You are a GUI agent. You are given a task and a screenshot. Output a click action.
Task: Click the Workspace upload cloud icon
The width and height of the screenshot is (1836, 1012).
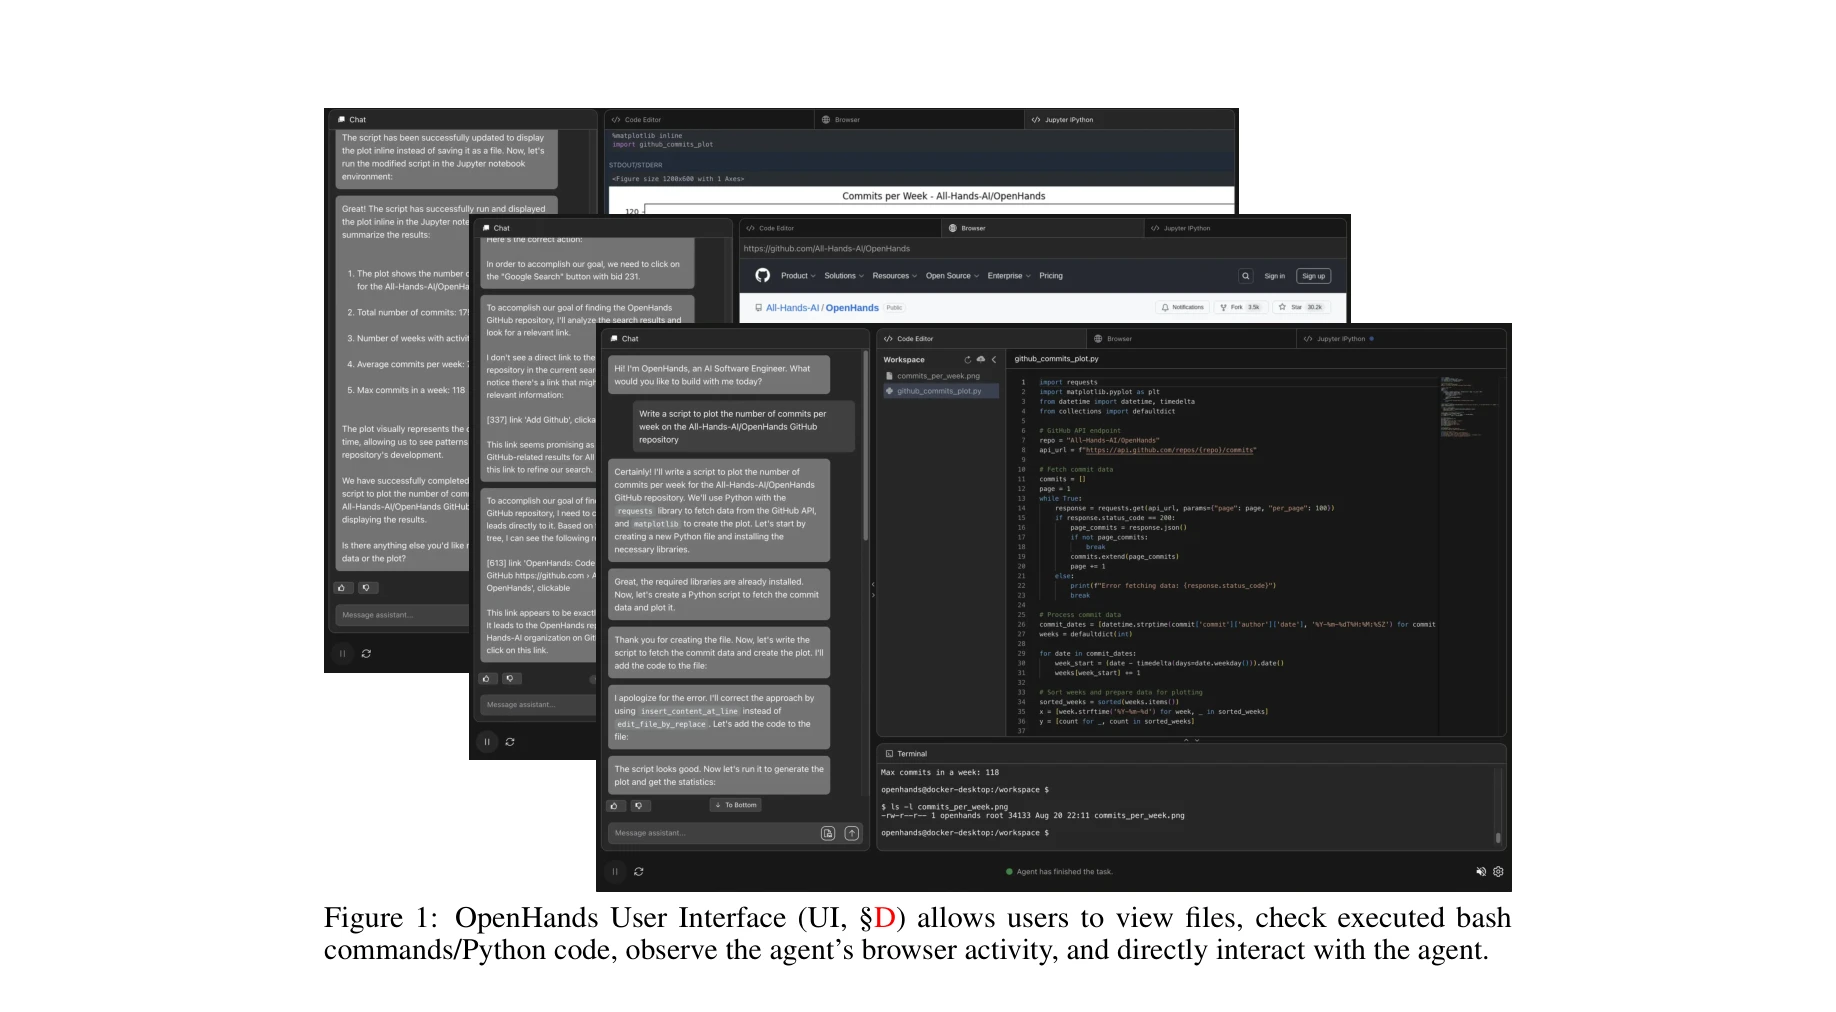[x=981, y=360]
